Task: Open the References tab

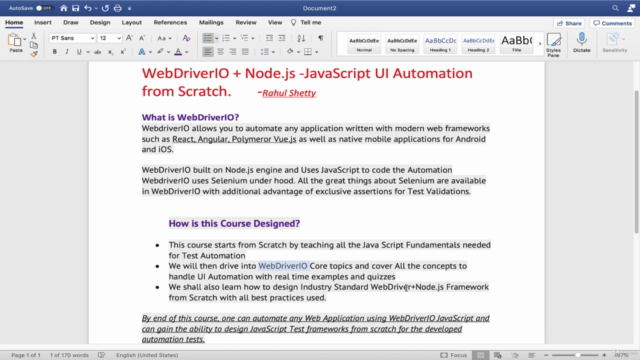Action: 170,22
